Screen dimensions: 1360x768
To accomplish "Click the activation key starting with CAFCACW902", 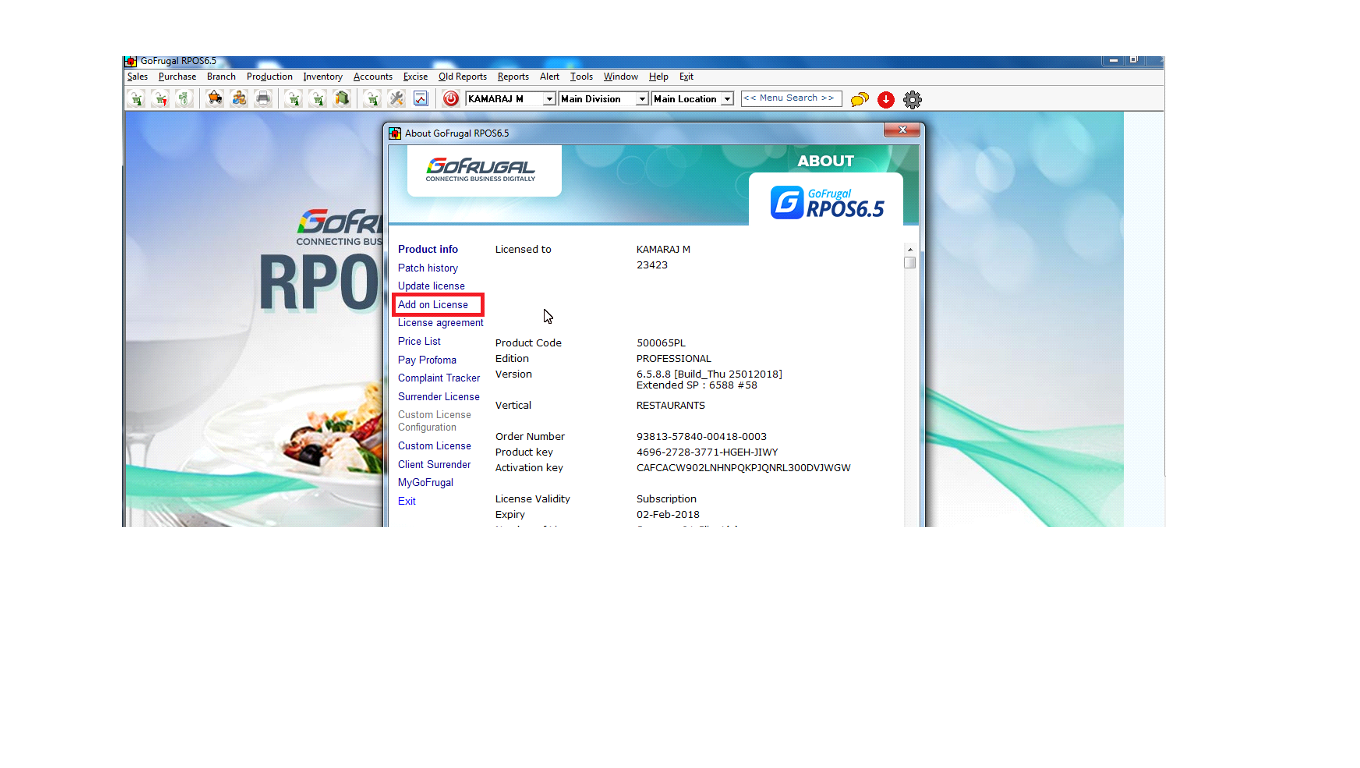I will tap(743, 468).
